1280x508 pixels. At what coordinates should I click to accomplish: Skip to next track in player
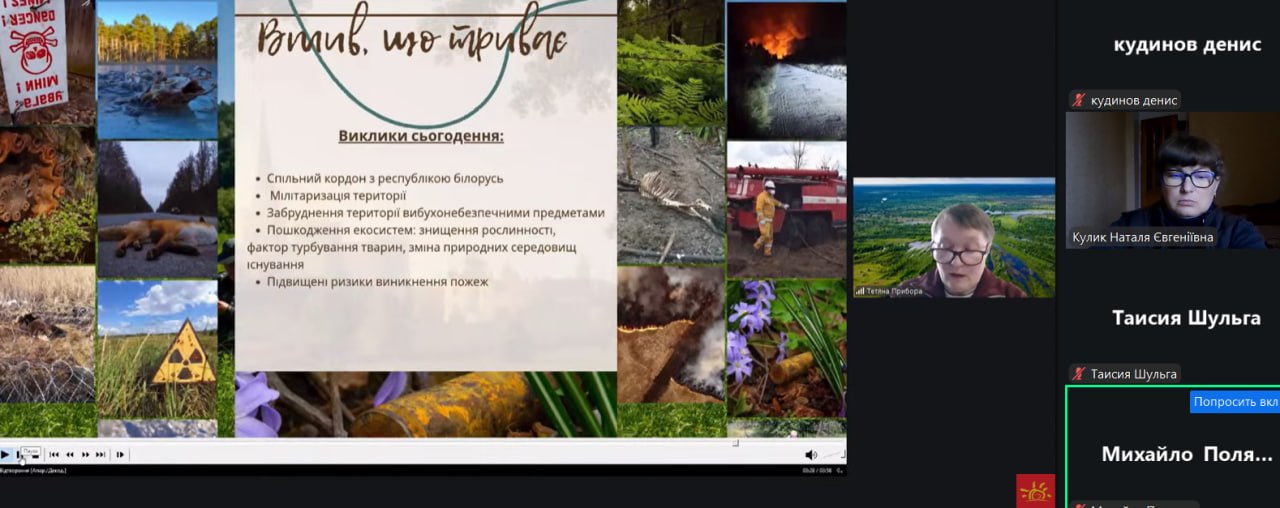[x=100, y=454]
